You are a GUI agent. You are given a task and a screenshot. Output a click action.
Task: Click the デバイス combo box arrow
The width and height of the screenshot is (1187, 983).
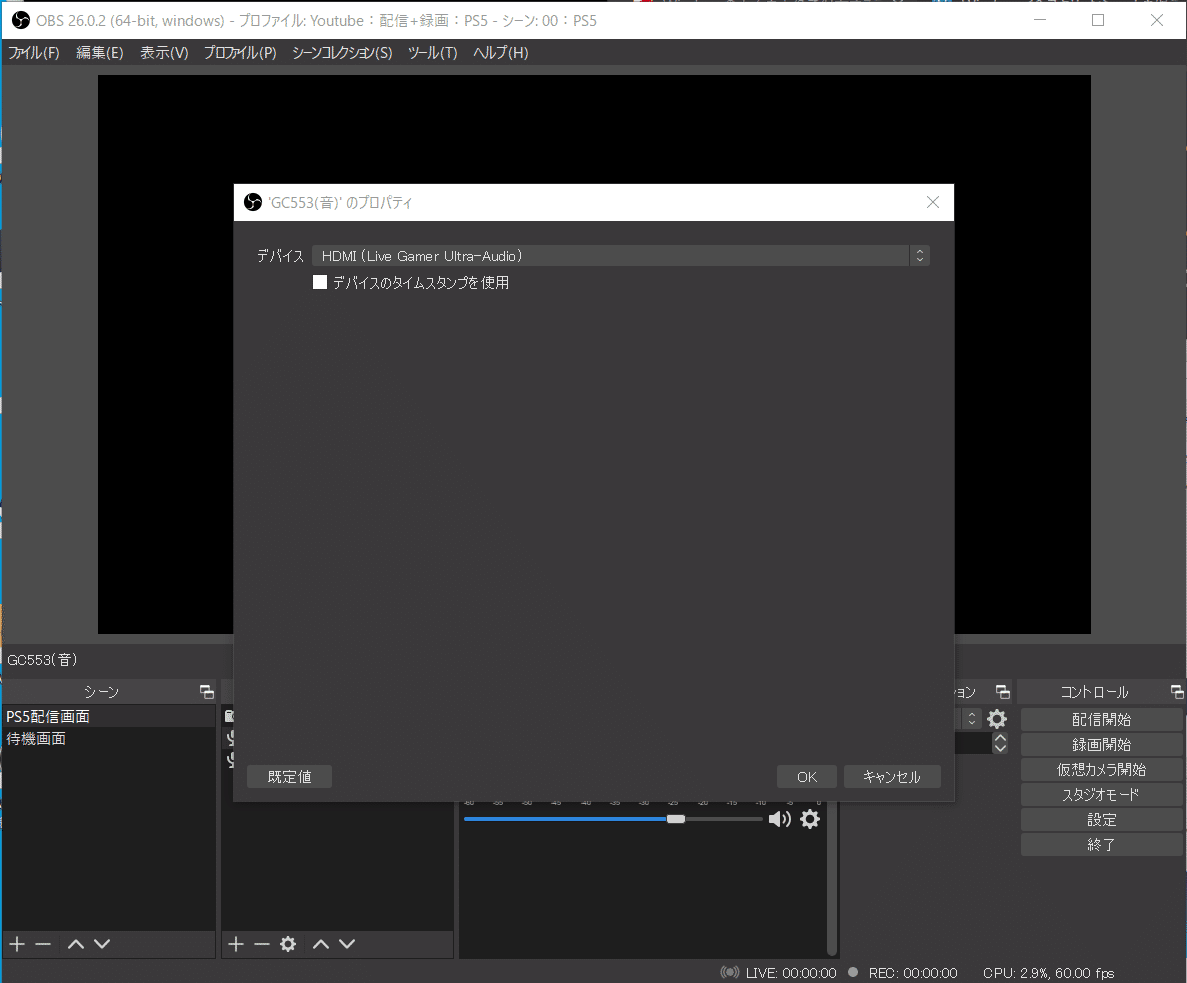[920, 256]
